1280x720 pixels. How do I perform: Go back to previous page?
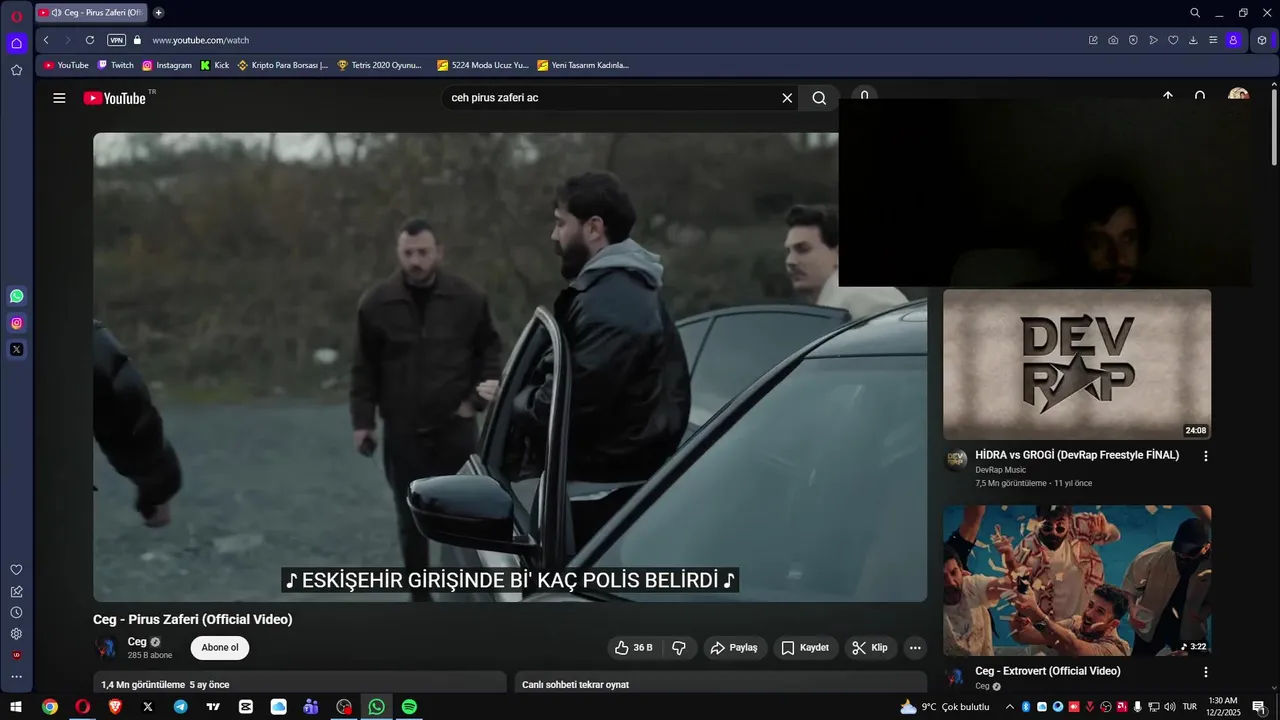click(46, 40)
